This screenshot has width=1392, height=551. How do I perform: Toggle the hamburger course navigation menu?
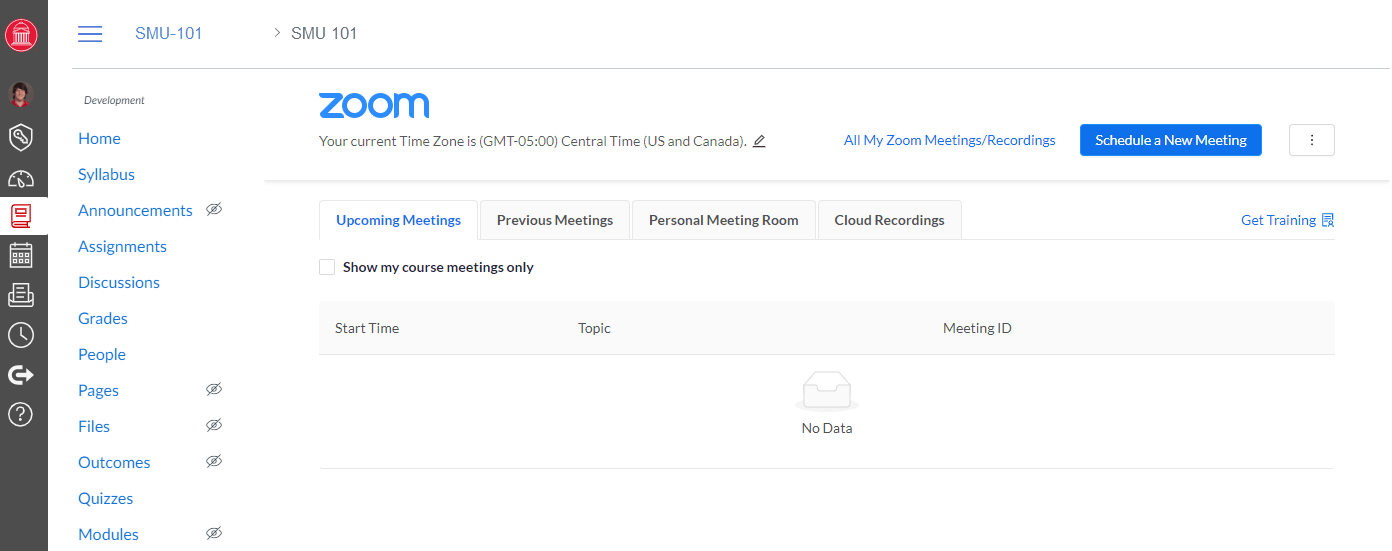pos(90,34)
